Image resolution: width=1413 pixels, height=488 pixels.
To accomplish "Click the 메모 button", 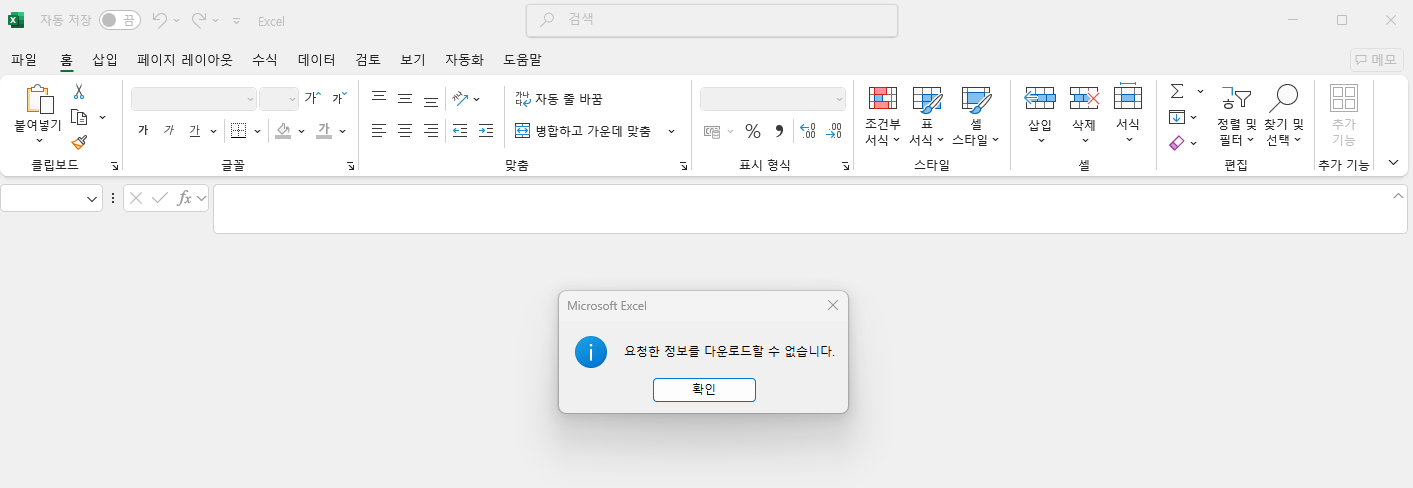I will coord(1376,60).
